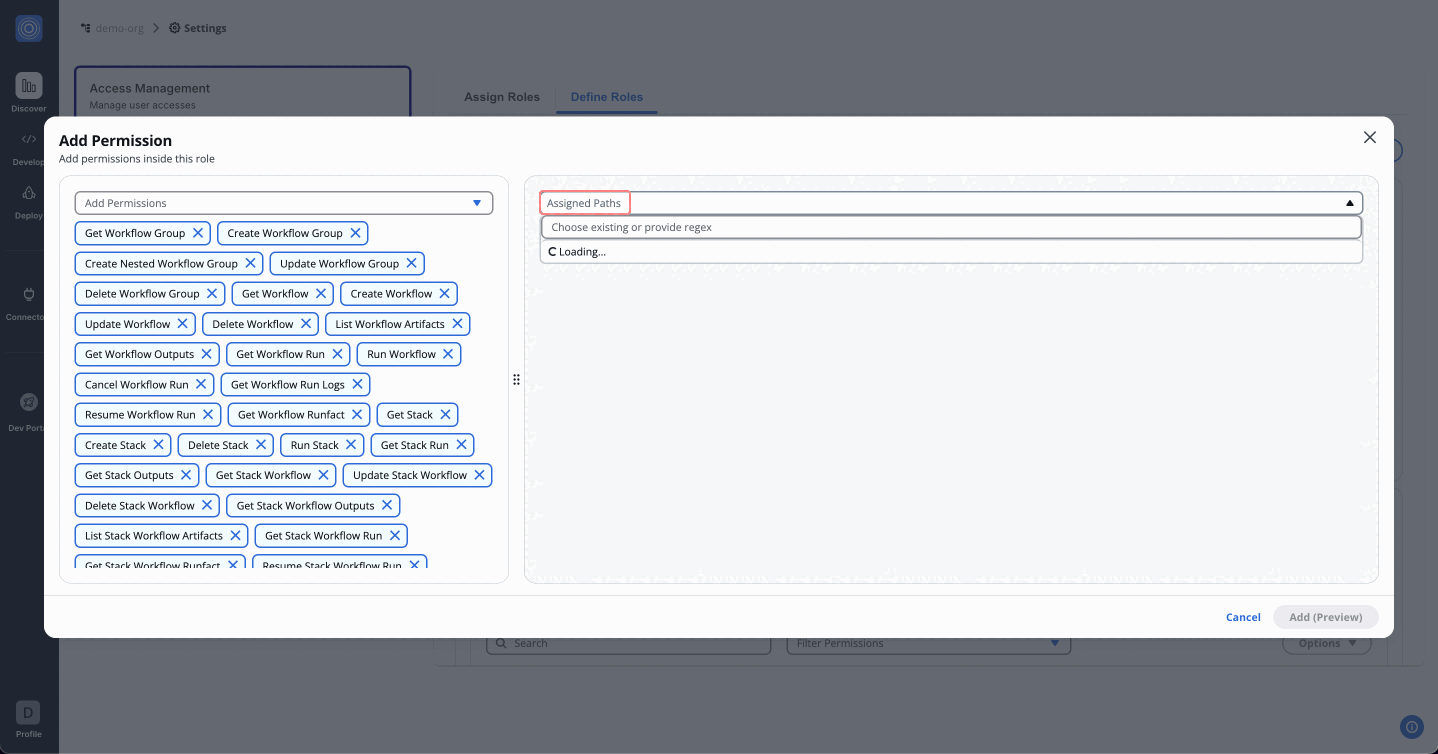Remove the Run Workflow permission tag
This screenshot has width=1438, height=754.
[x=448, y=354]
